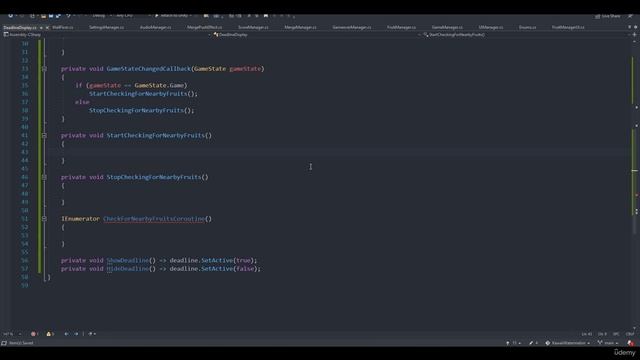Open the Assembly-CSharp project dropdown

click(107, 35)
